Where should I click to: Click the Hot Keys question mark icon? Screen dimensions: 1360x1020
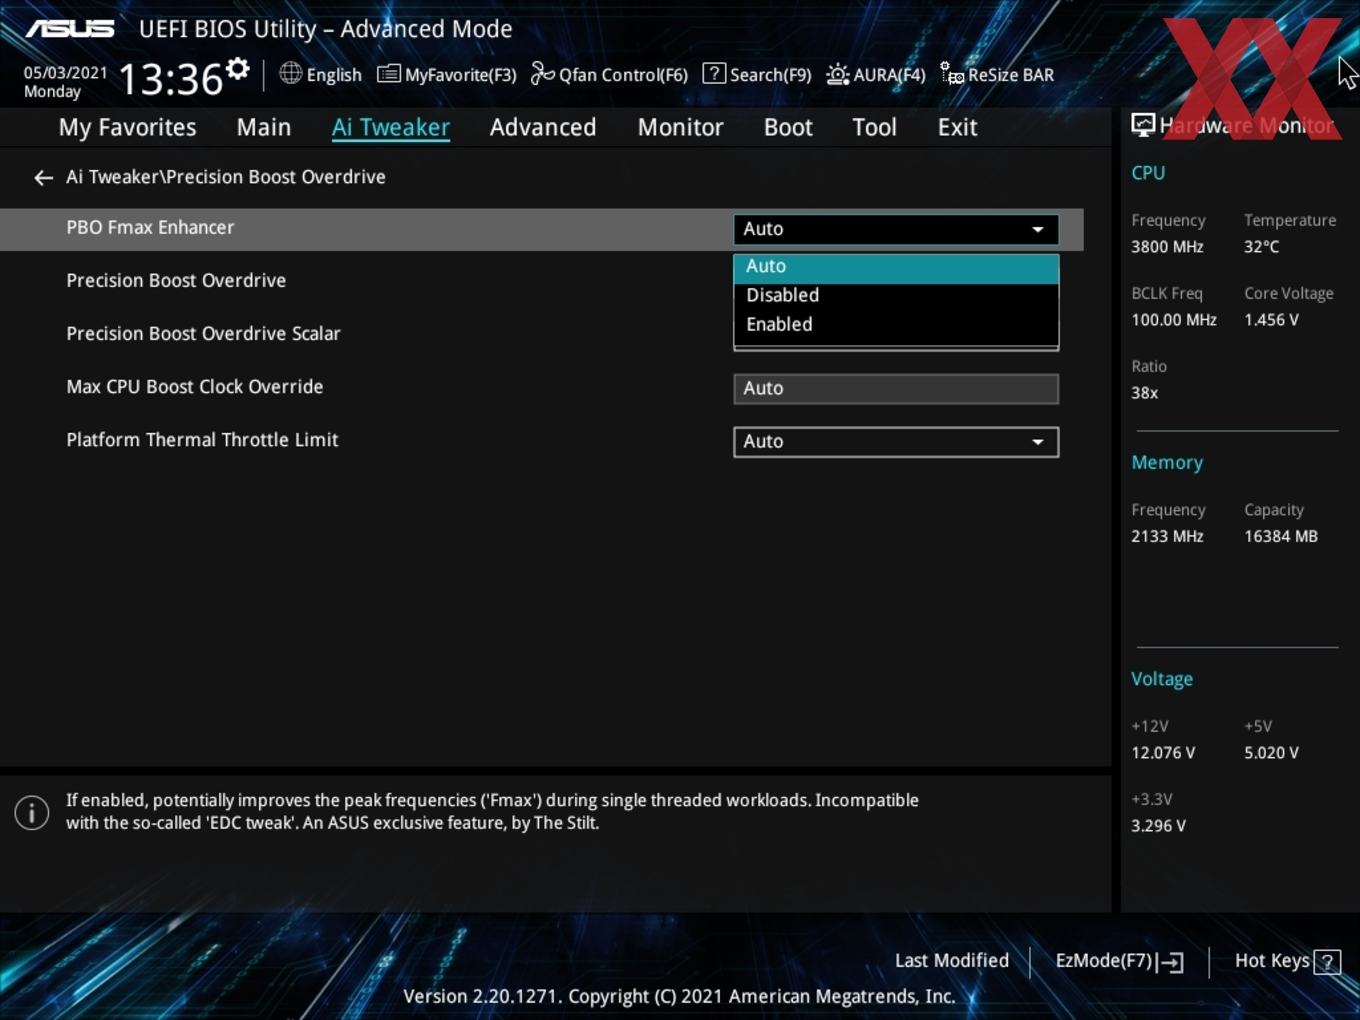coord(1327,962)
